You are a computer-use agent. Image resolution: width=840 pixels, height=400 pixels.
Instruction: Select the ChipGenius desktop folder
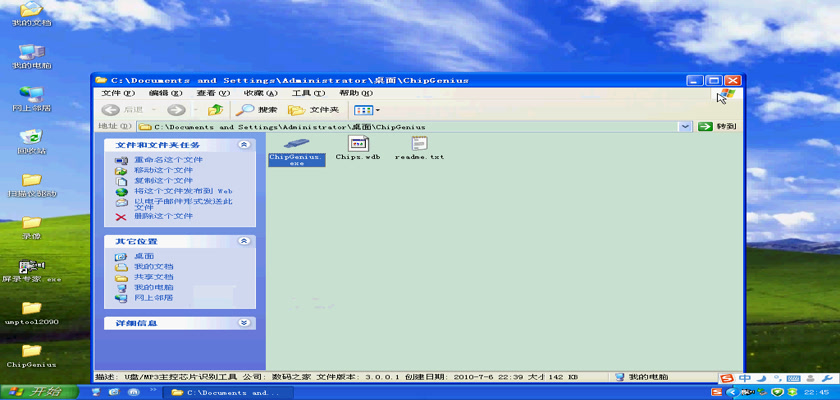pyautogui.click(x=32, y=356)
